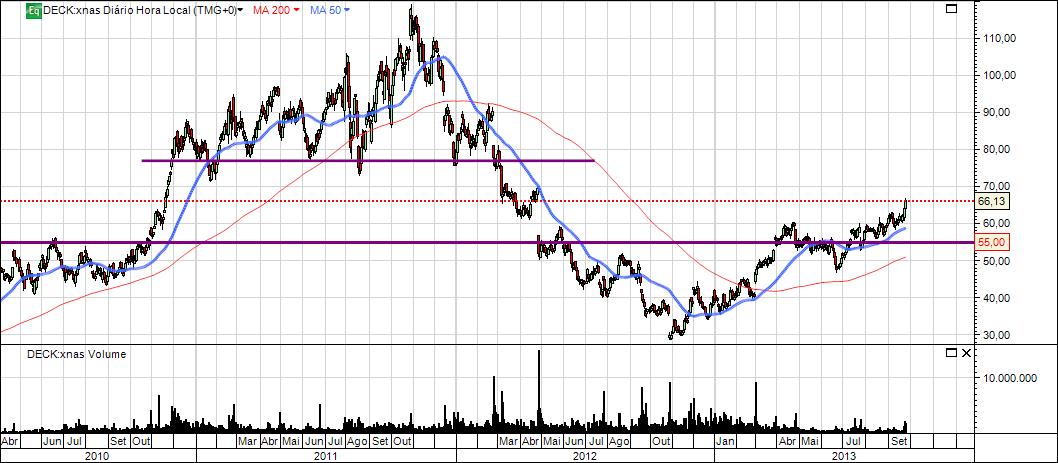Close the DECK:xnas Volume pane

pos(966,353)
